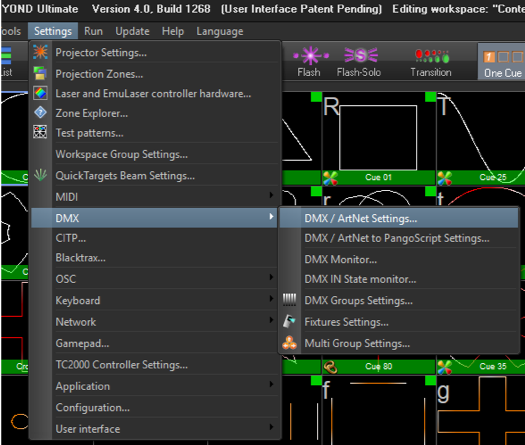Click the pinwheel icon on Cue 25
Viewport: 525px width, 445px height.
pyautogui.click(x=445, y=178)
